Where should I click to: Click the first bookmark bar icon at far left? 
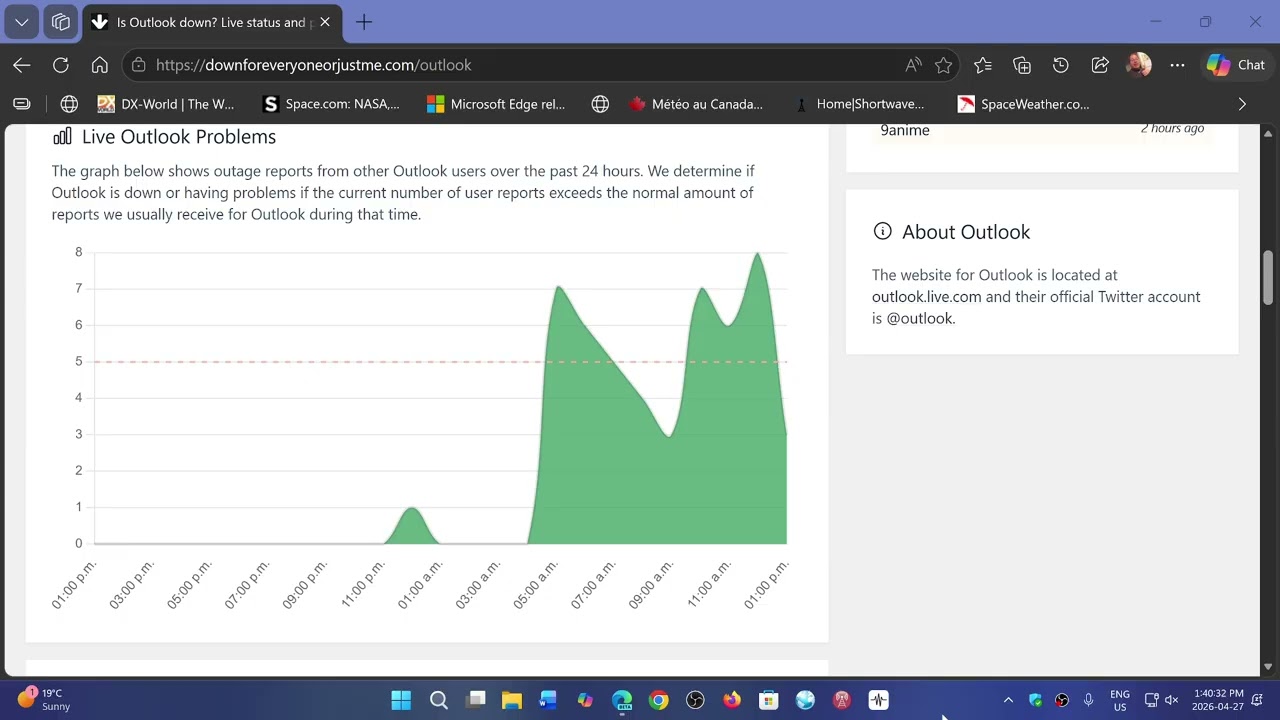[x=21, y=104]
